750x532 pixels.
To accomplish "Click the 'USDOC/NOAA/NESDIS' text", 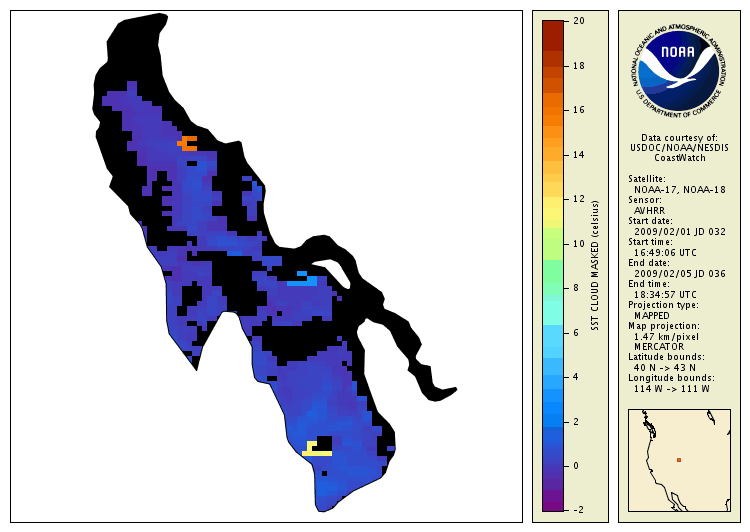I will coord(679,148).
